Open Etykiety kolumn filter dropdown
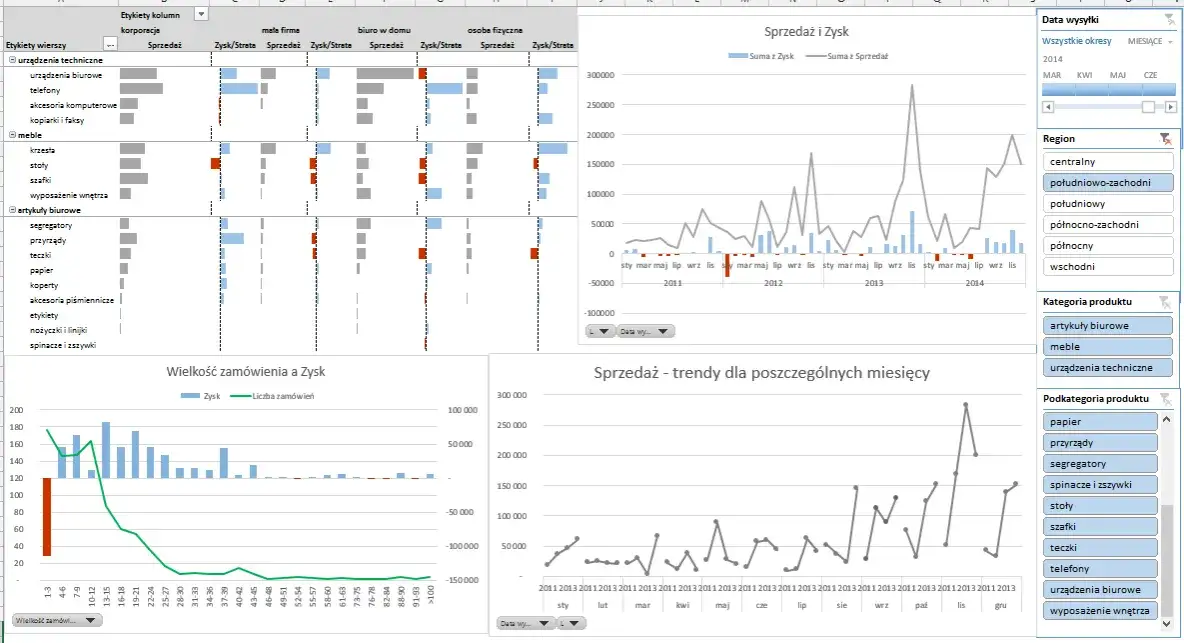 click(201, 15)
